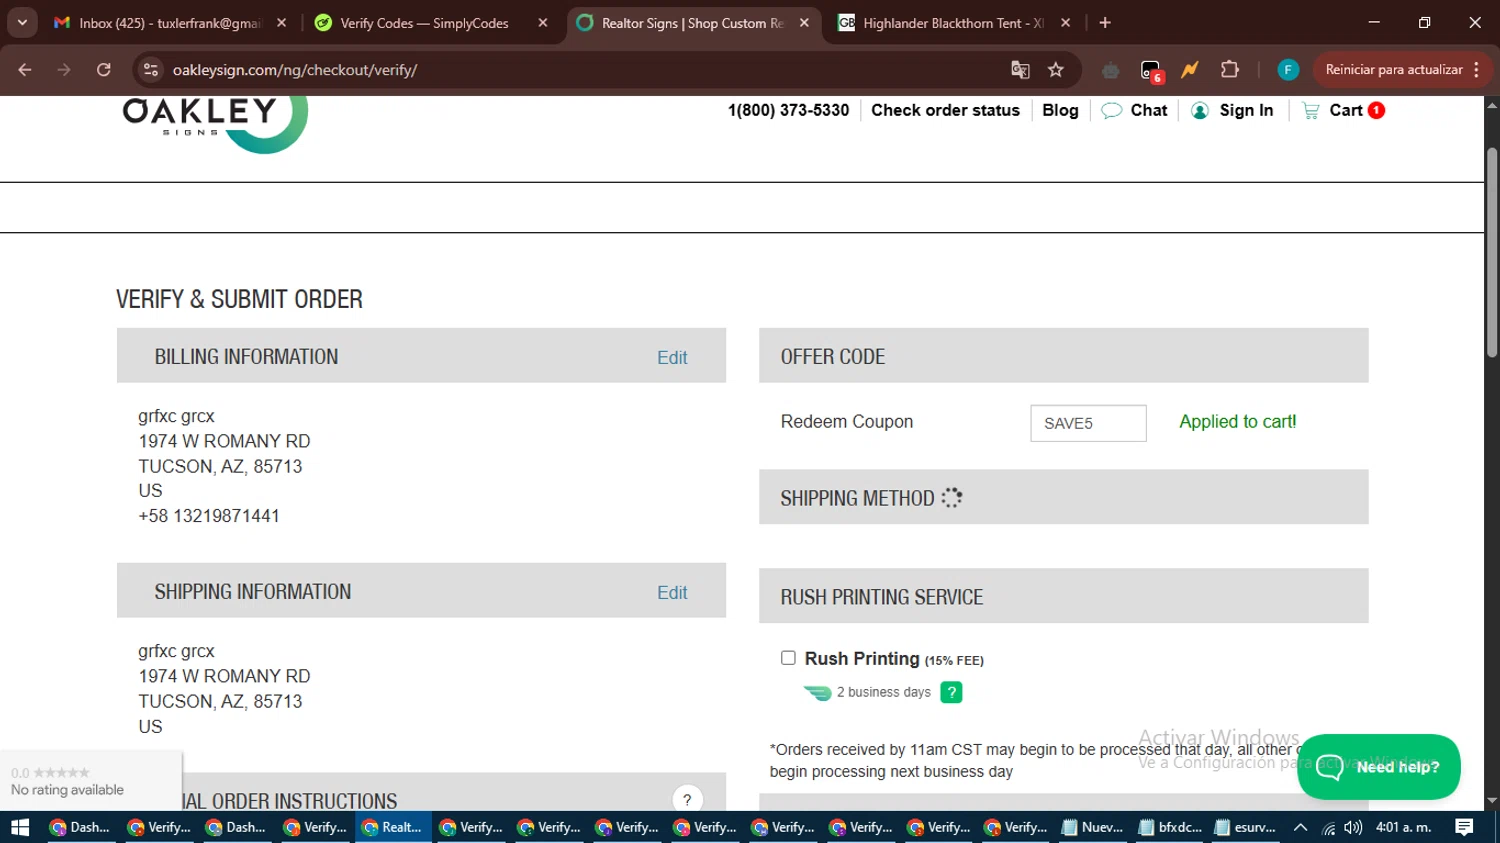This screenshot has width=1500, height=843.
Task: Switch to Verify Codes SimplyCodes tab
Action: [430, 23]
